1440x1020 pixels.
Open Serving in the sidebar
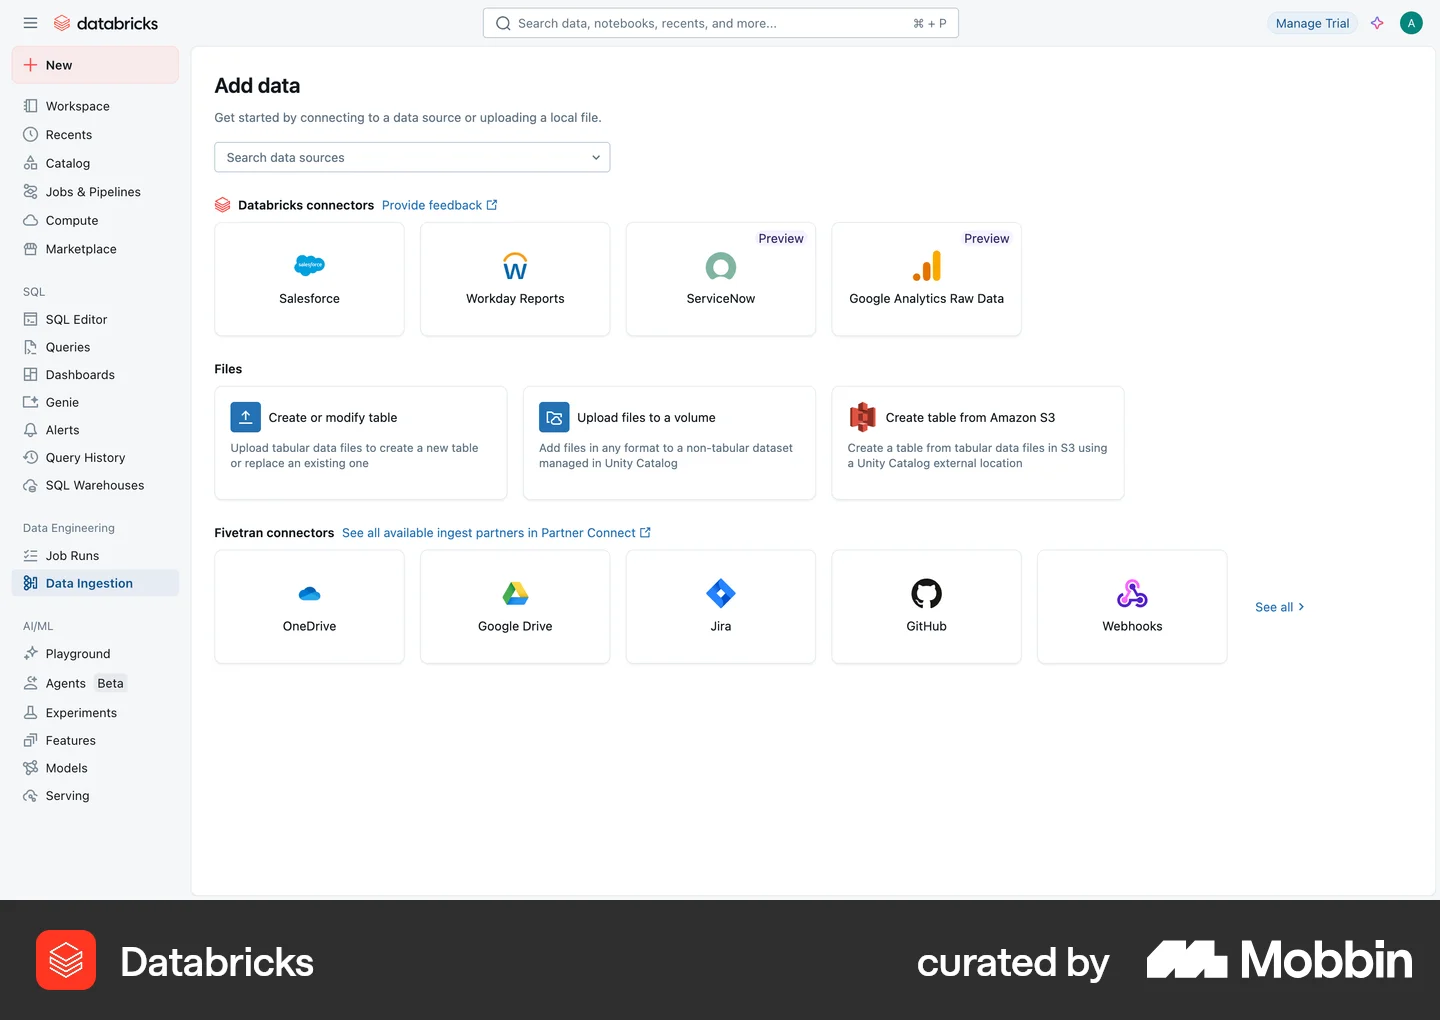click(x=95, y=796)
